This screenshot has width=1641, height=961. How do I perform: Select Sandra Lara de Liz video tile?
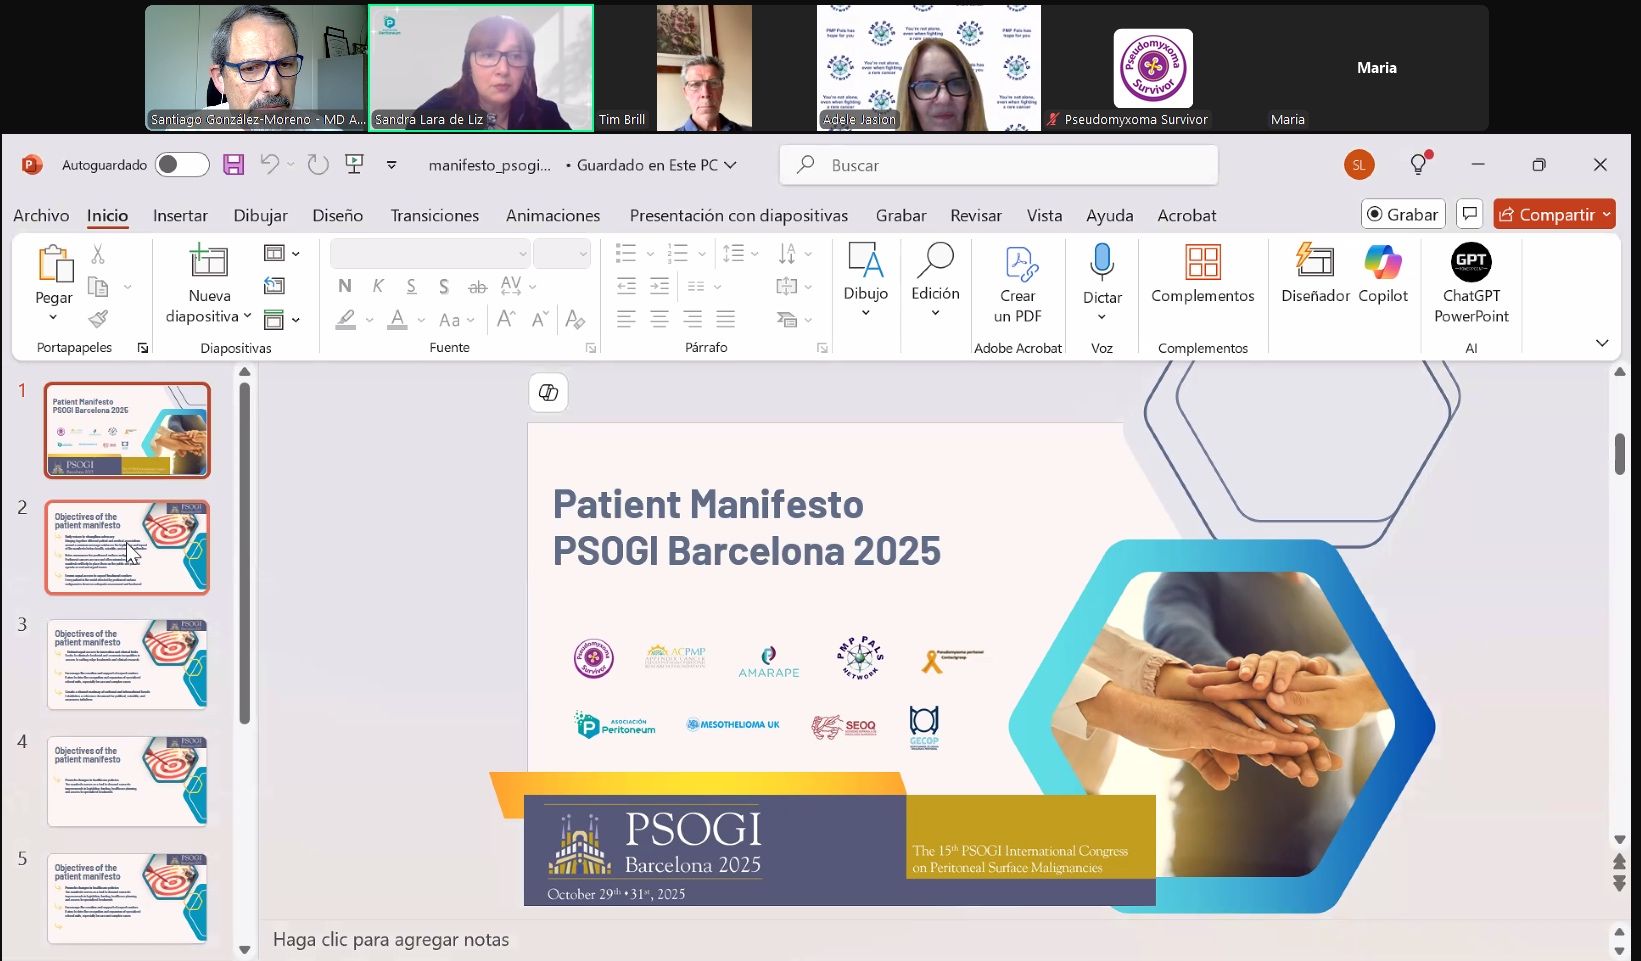tap(481, 68)
